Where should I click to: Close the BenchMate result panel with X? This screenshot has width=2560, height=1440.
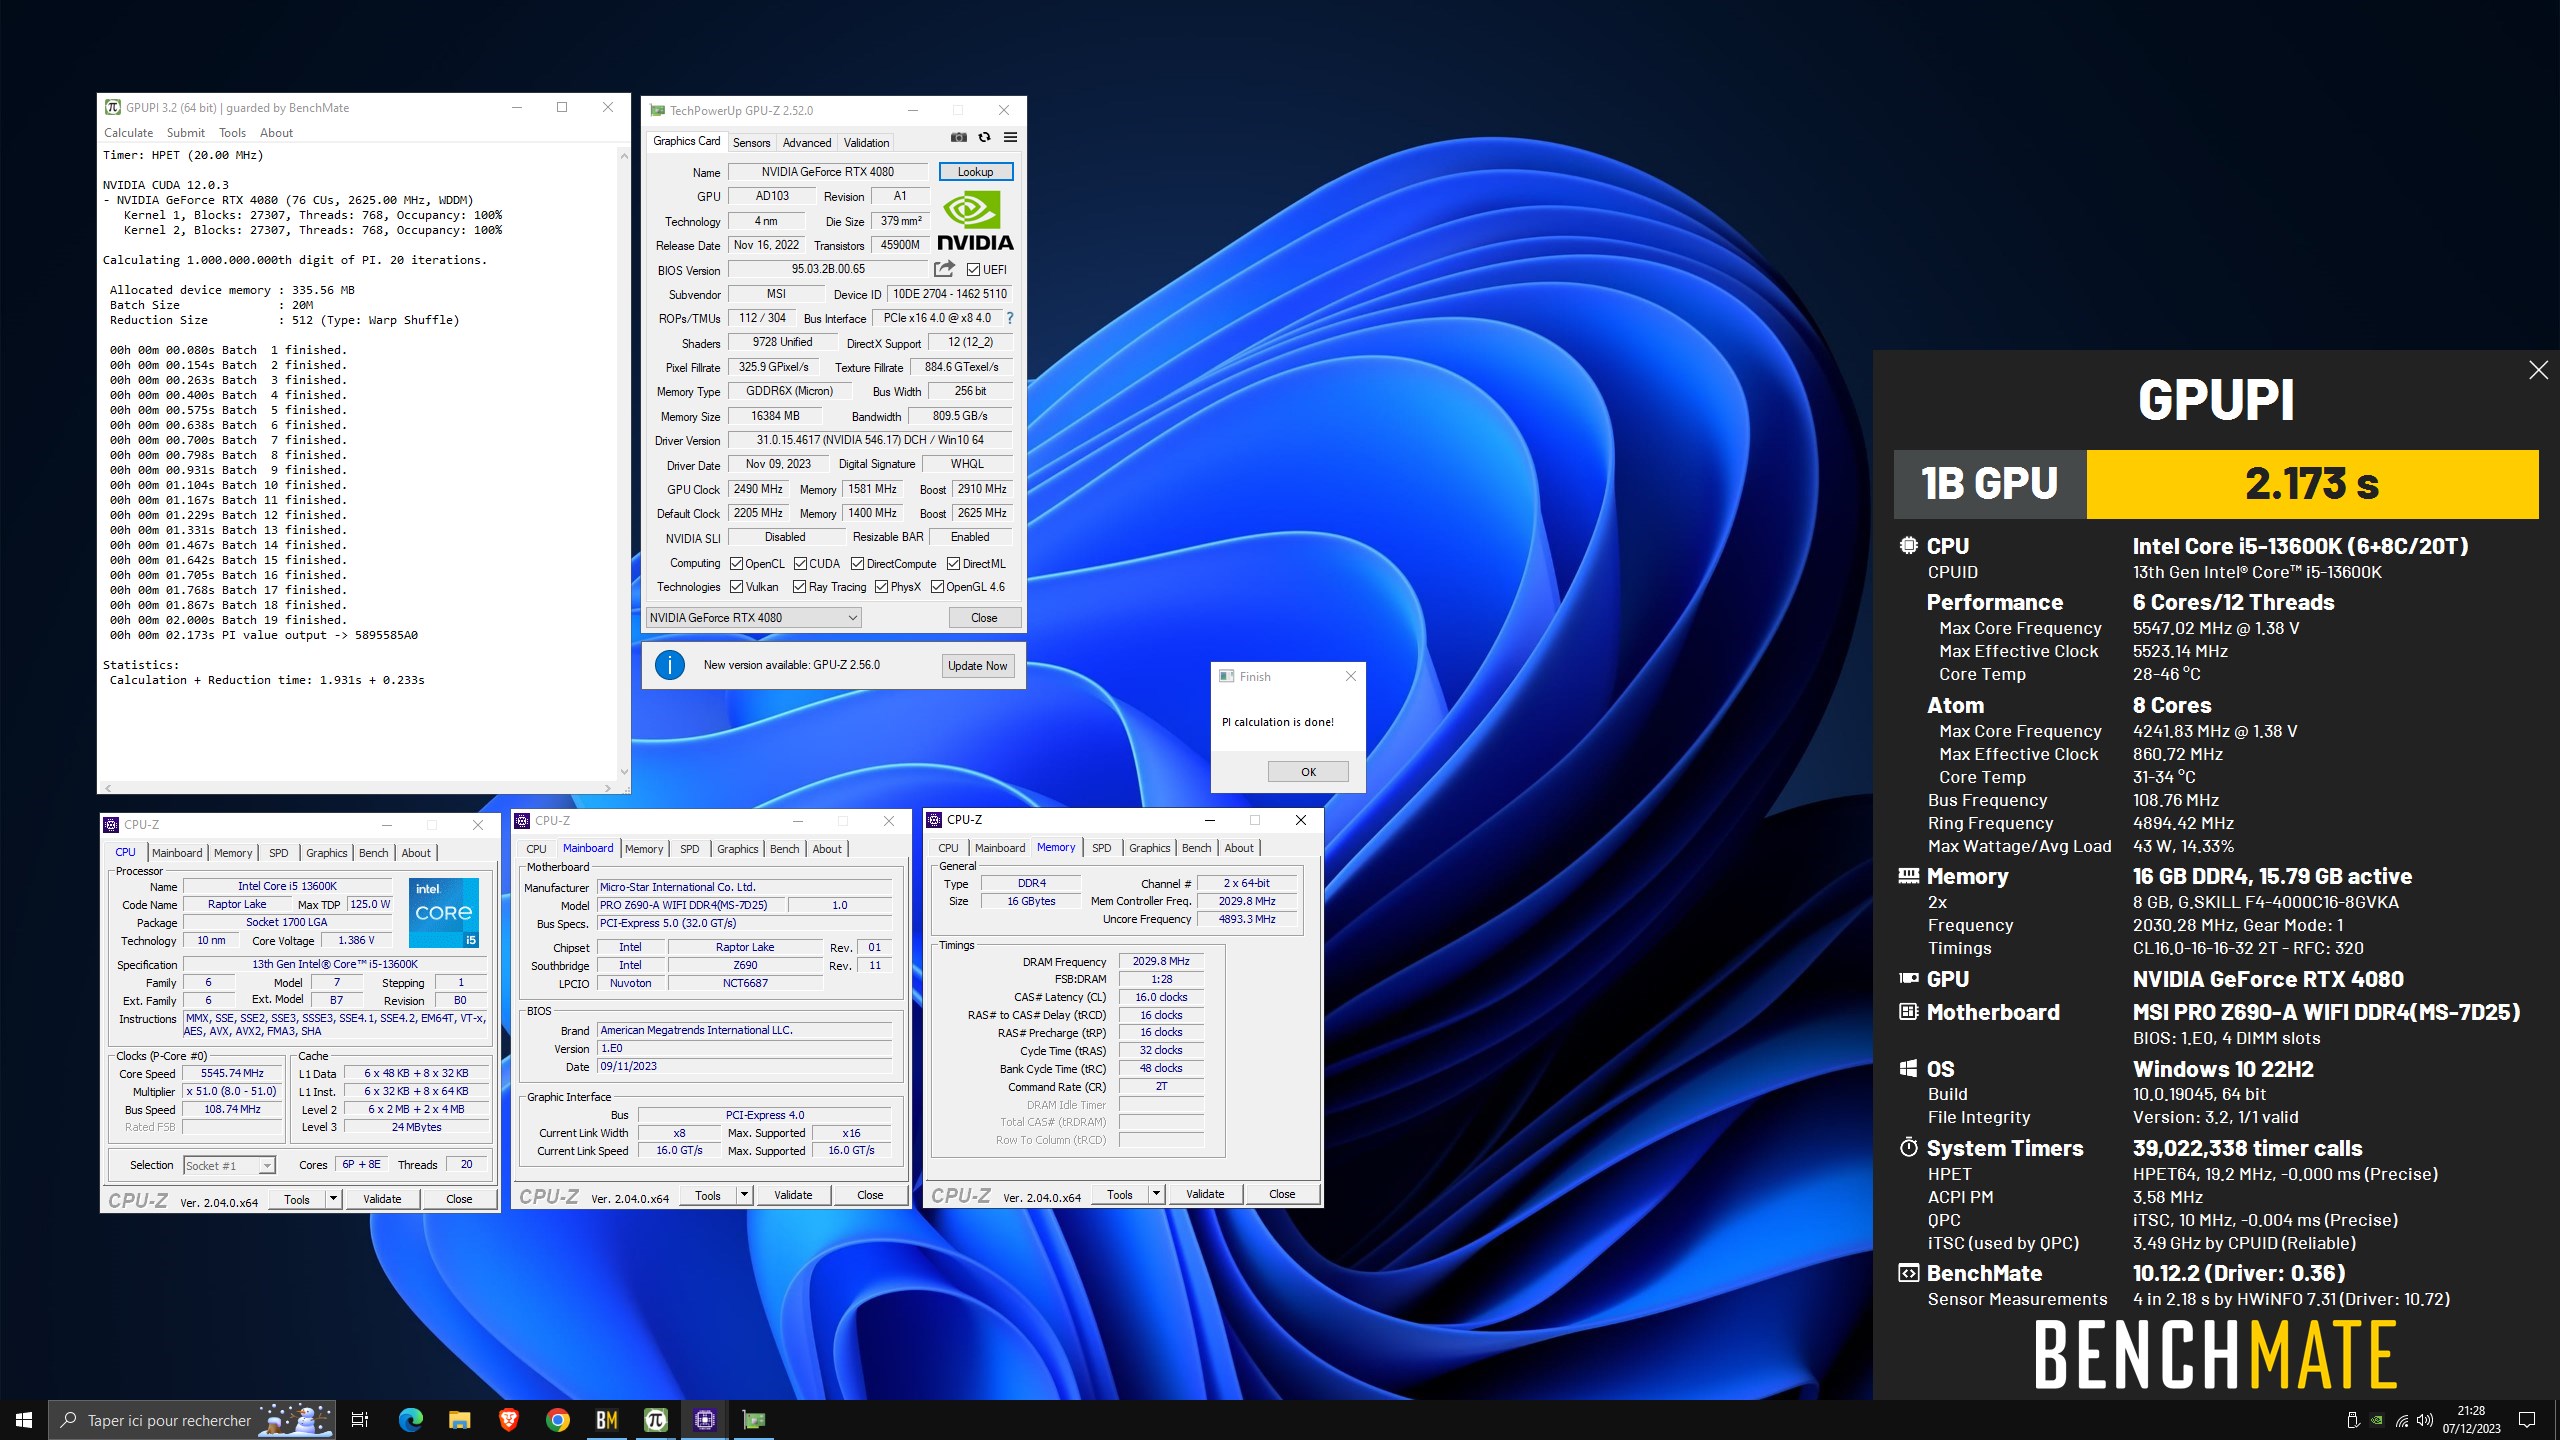[2538, 370]
